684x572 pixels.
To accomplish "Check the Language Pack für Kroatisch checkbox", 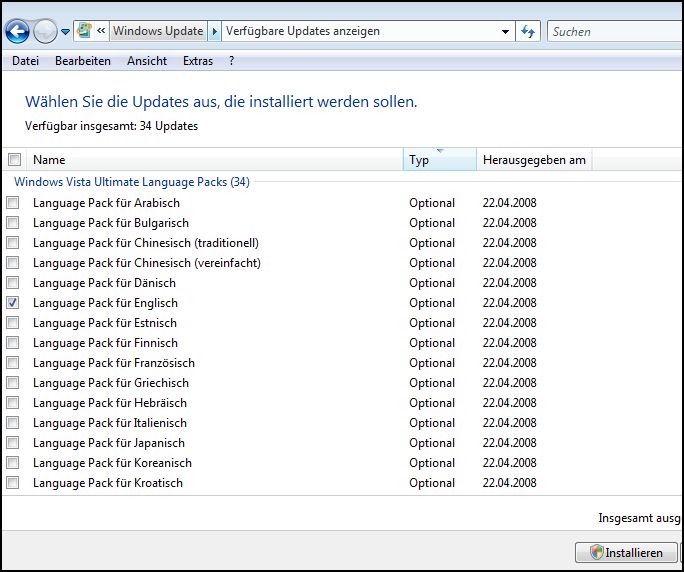I will tap(13, 483).
